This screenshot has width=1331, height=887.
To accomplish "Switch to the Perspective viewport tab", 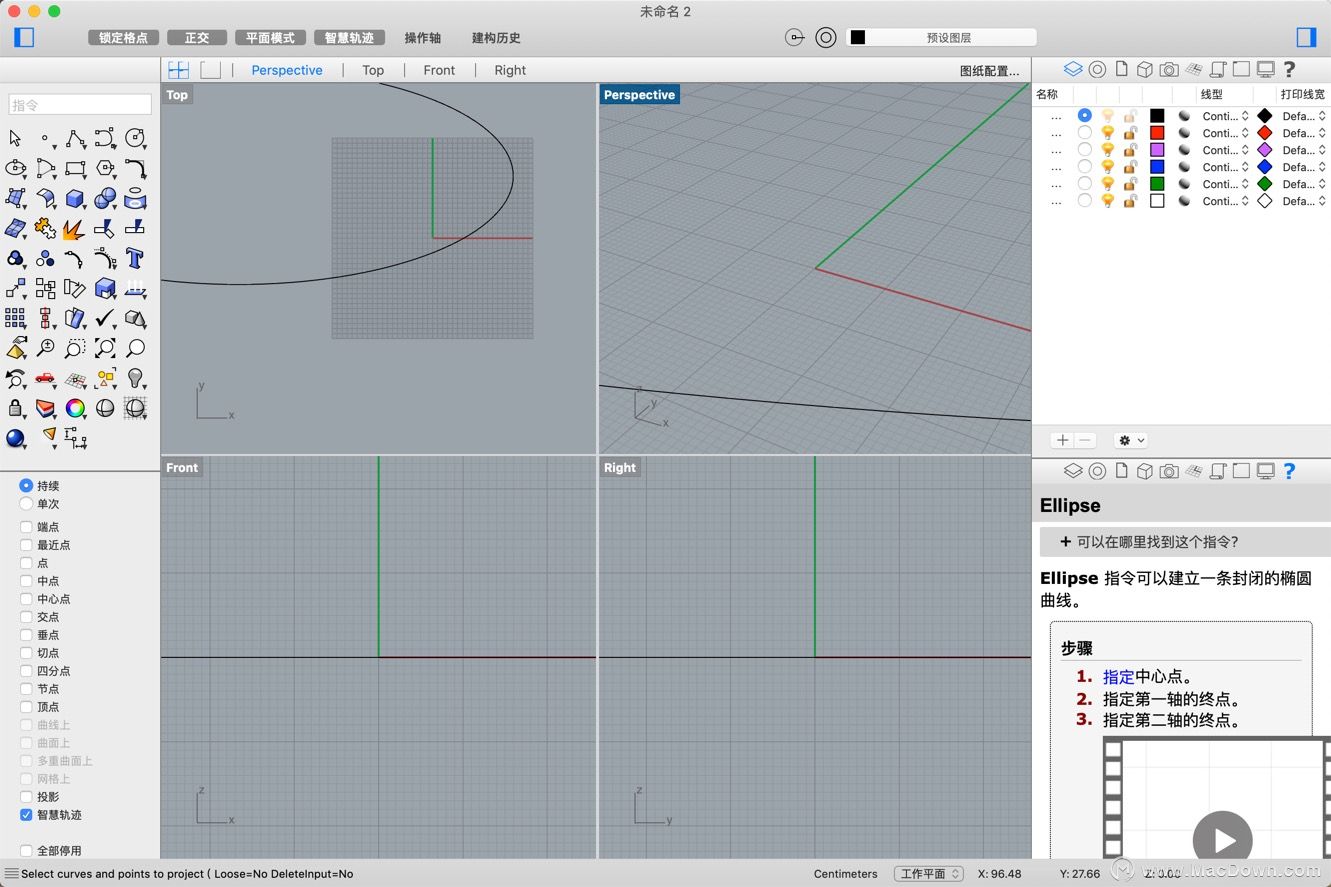I will pyautogui.click(x=287, y=70).
